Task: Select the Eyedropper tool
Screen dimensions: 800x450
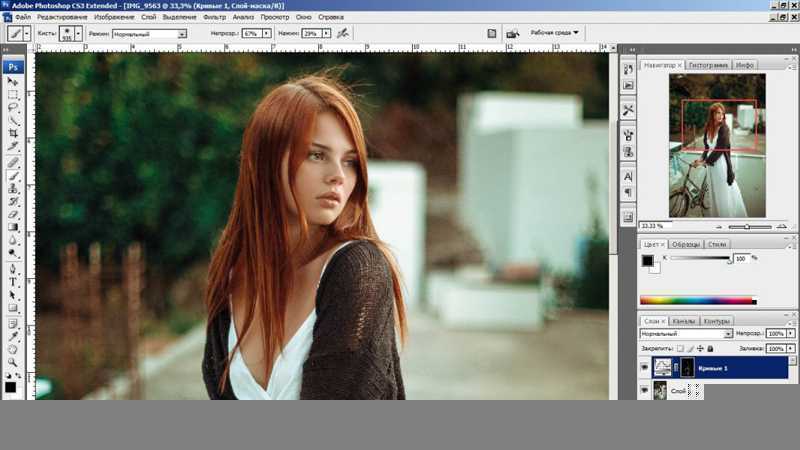Action: [x=13, y=337]
